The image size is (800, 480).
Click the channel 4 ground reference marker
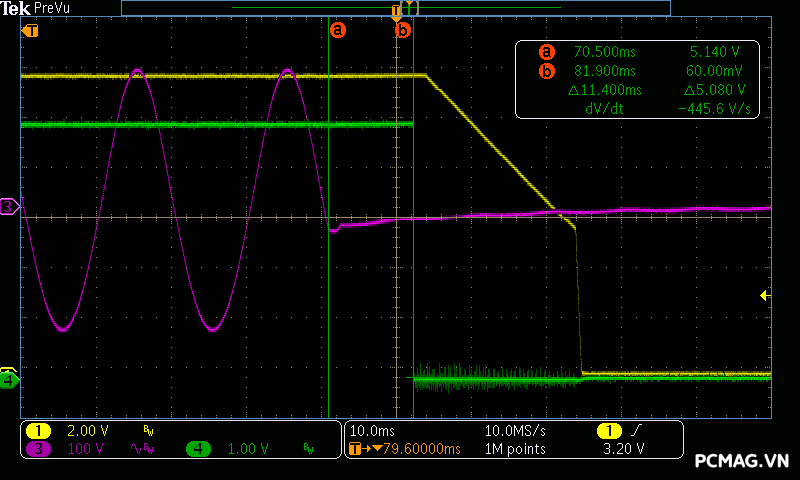click(9, 380)
